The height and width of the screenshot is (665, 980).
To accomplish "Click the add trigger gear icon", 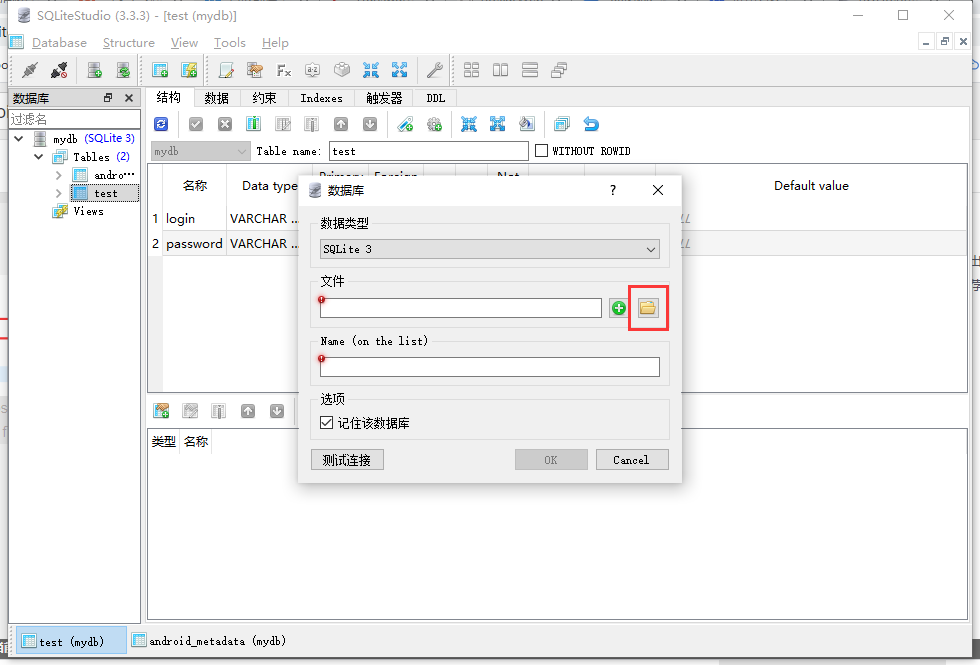I will tap(434, 124).
